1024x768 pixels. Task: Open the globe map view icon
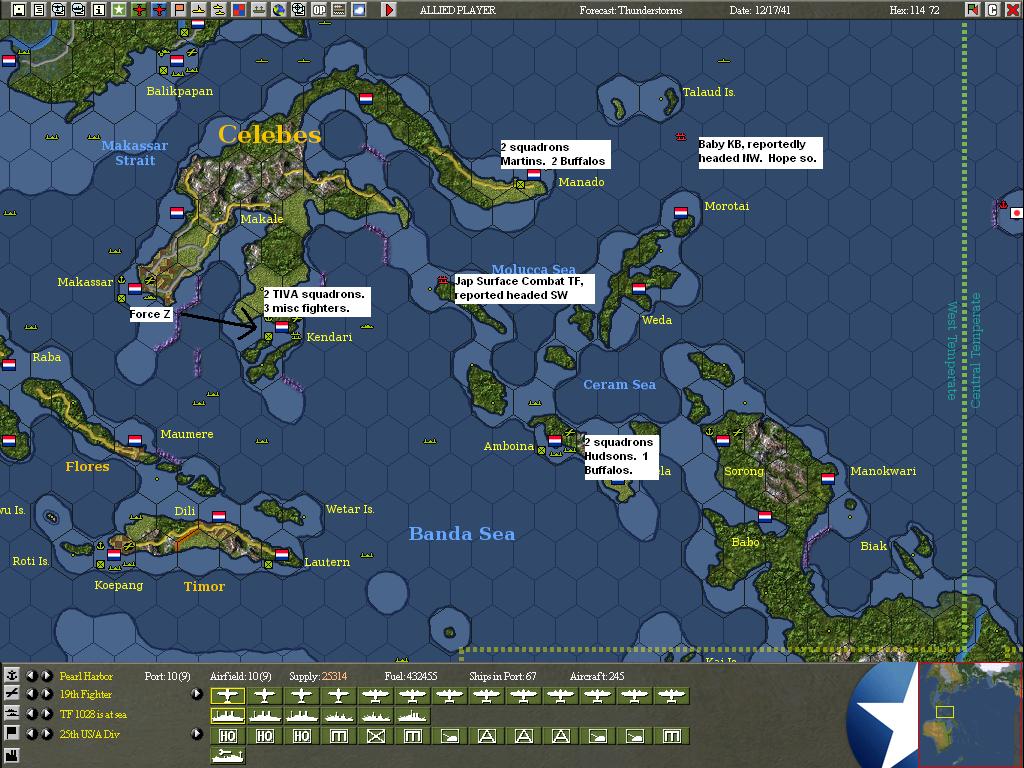point(280,9)
